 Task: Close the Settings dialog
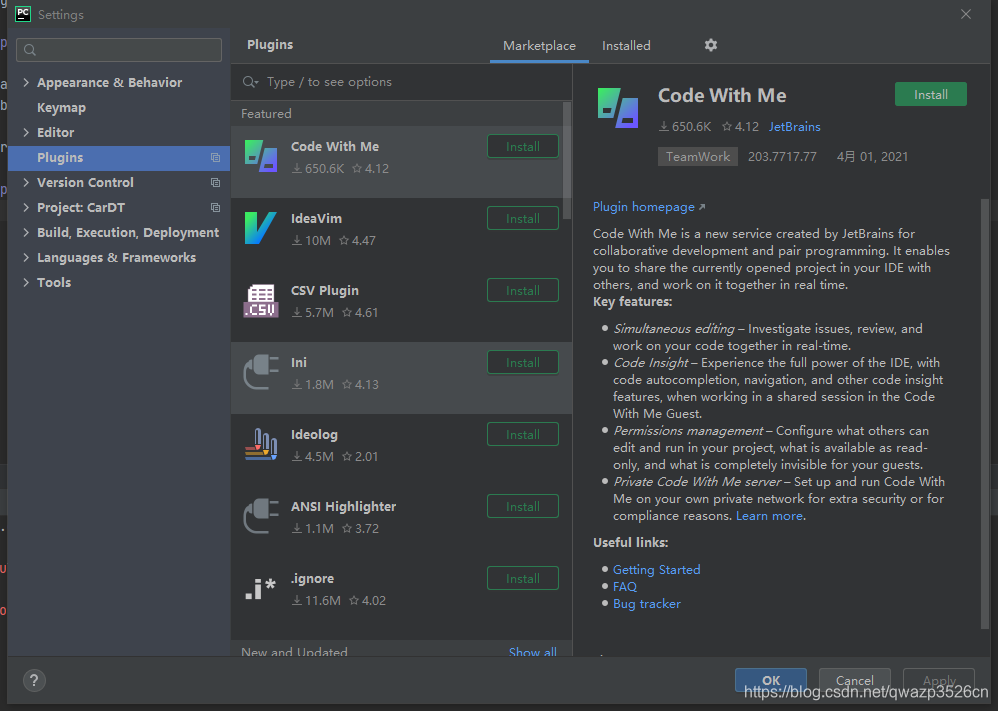click(966, 14)
